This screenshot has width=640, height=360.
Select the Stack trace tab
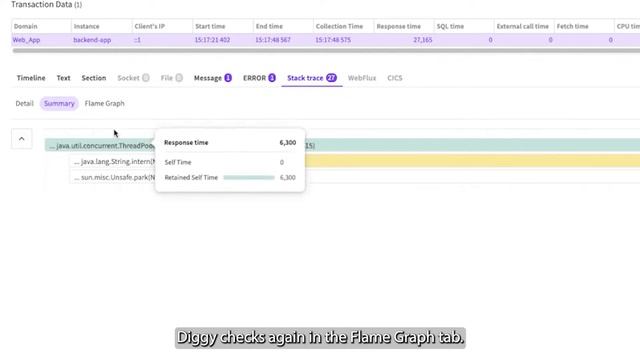tap(312, 78)
